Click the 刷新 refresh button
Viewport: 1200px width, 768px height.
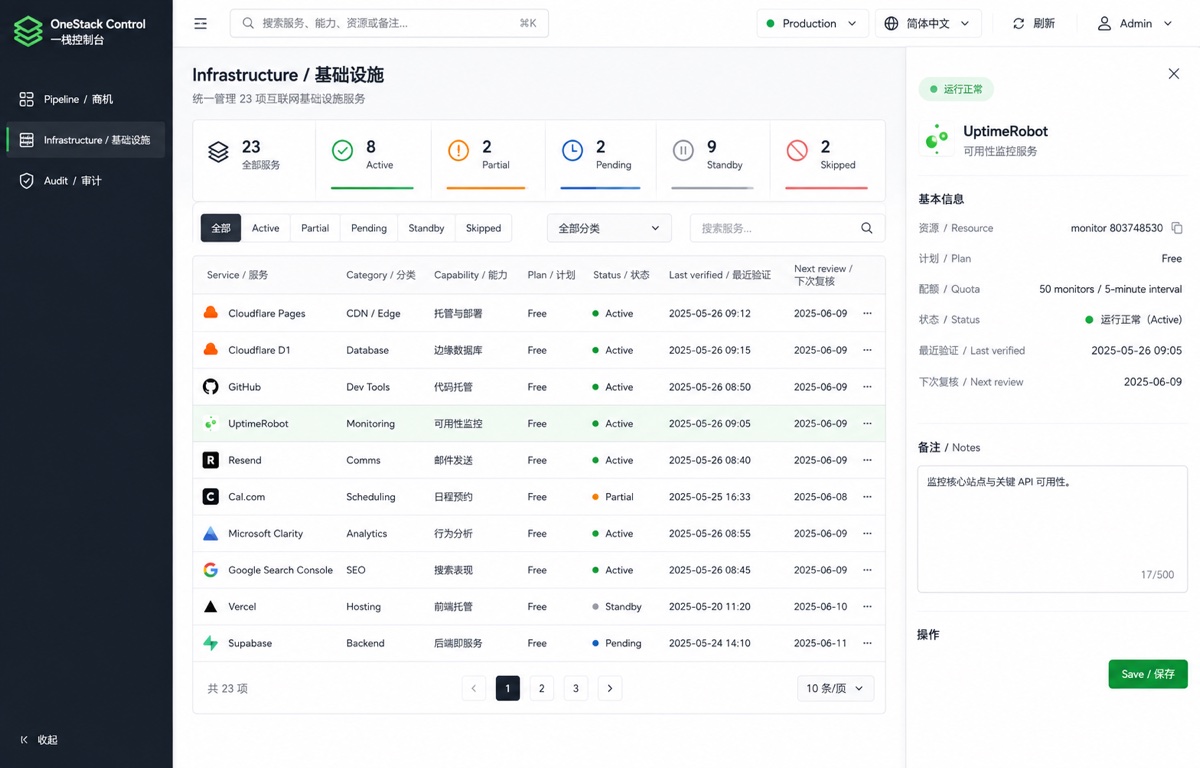[1033, 23]
